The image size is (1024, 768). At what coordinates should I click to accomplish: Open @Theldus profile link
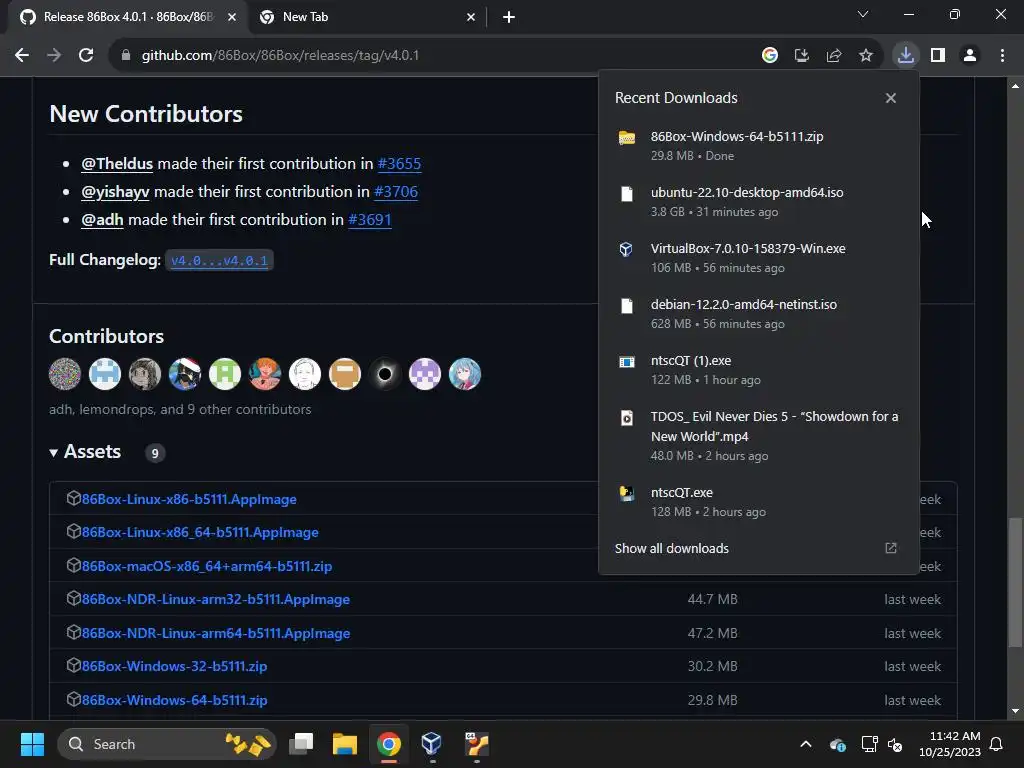tap(117, 163)
